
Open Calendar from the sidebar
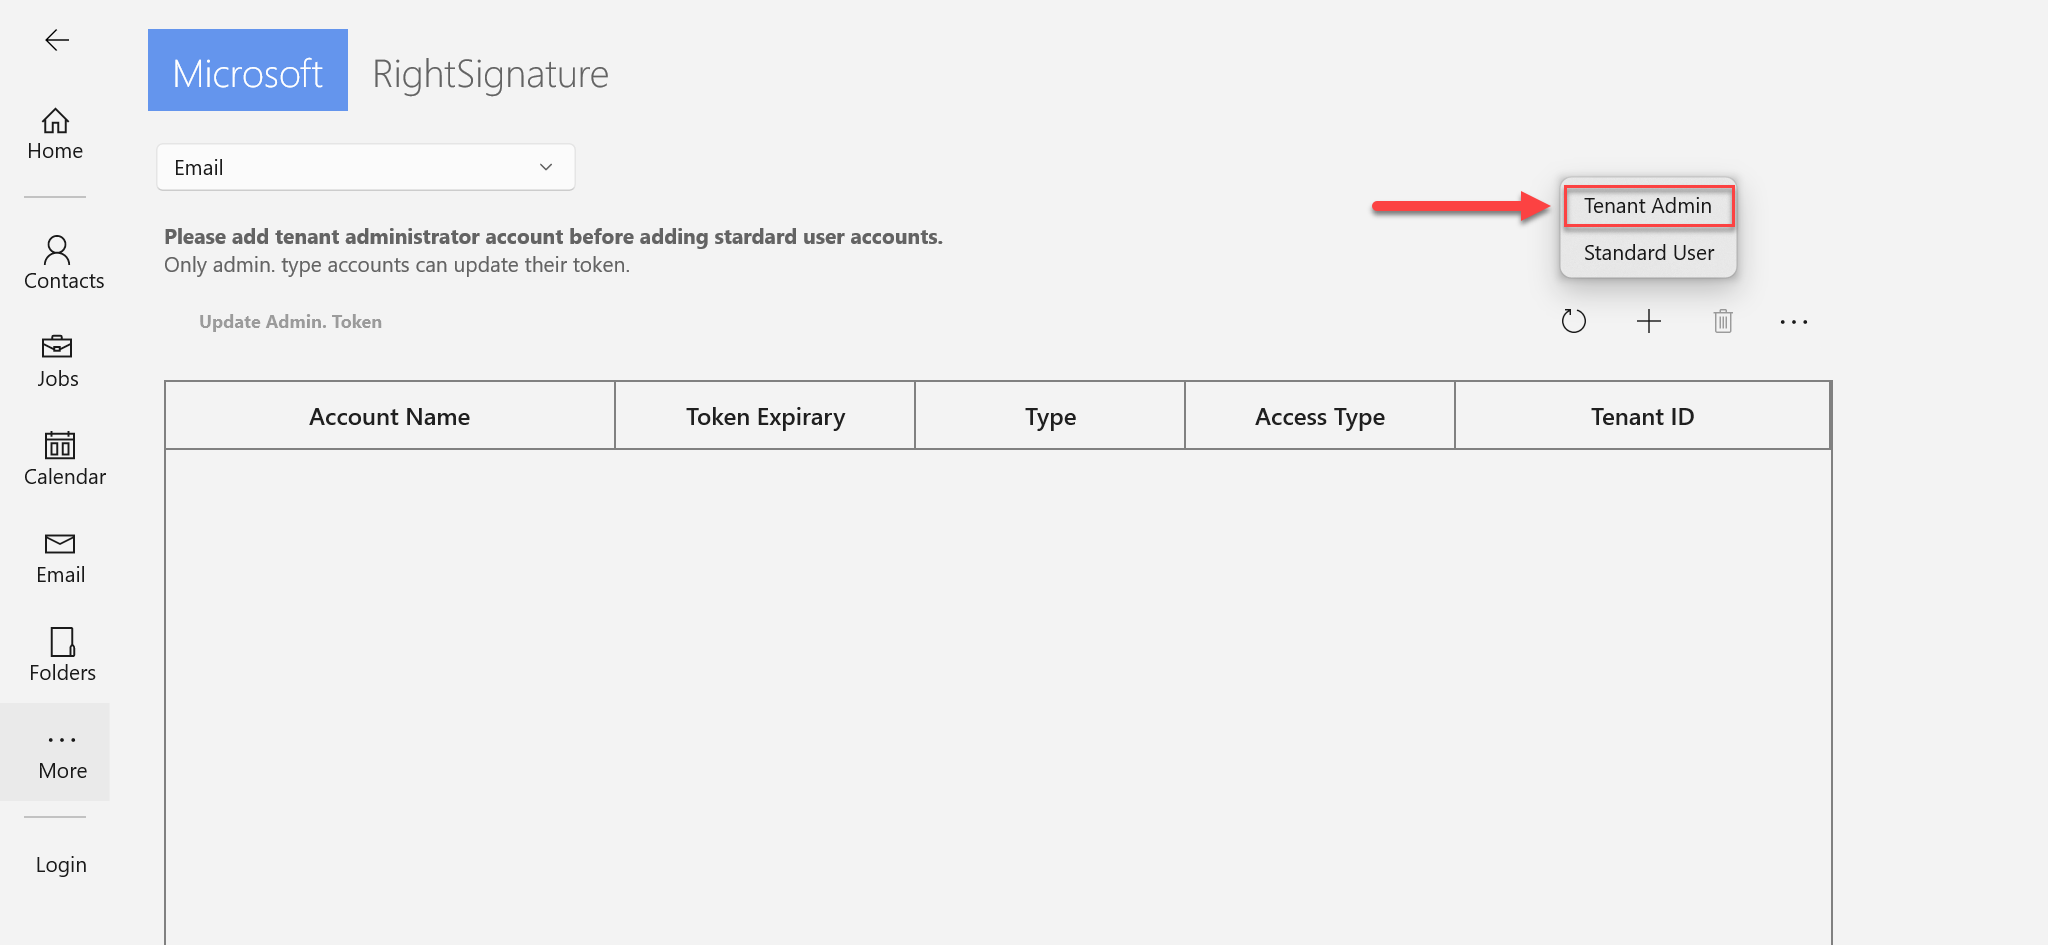(64, 459)
